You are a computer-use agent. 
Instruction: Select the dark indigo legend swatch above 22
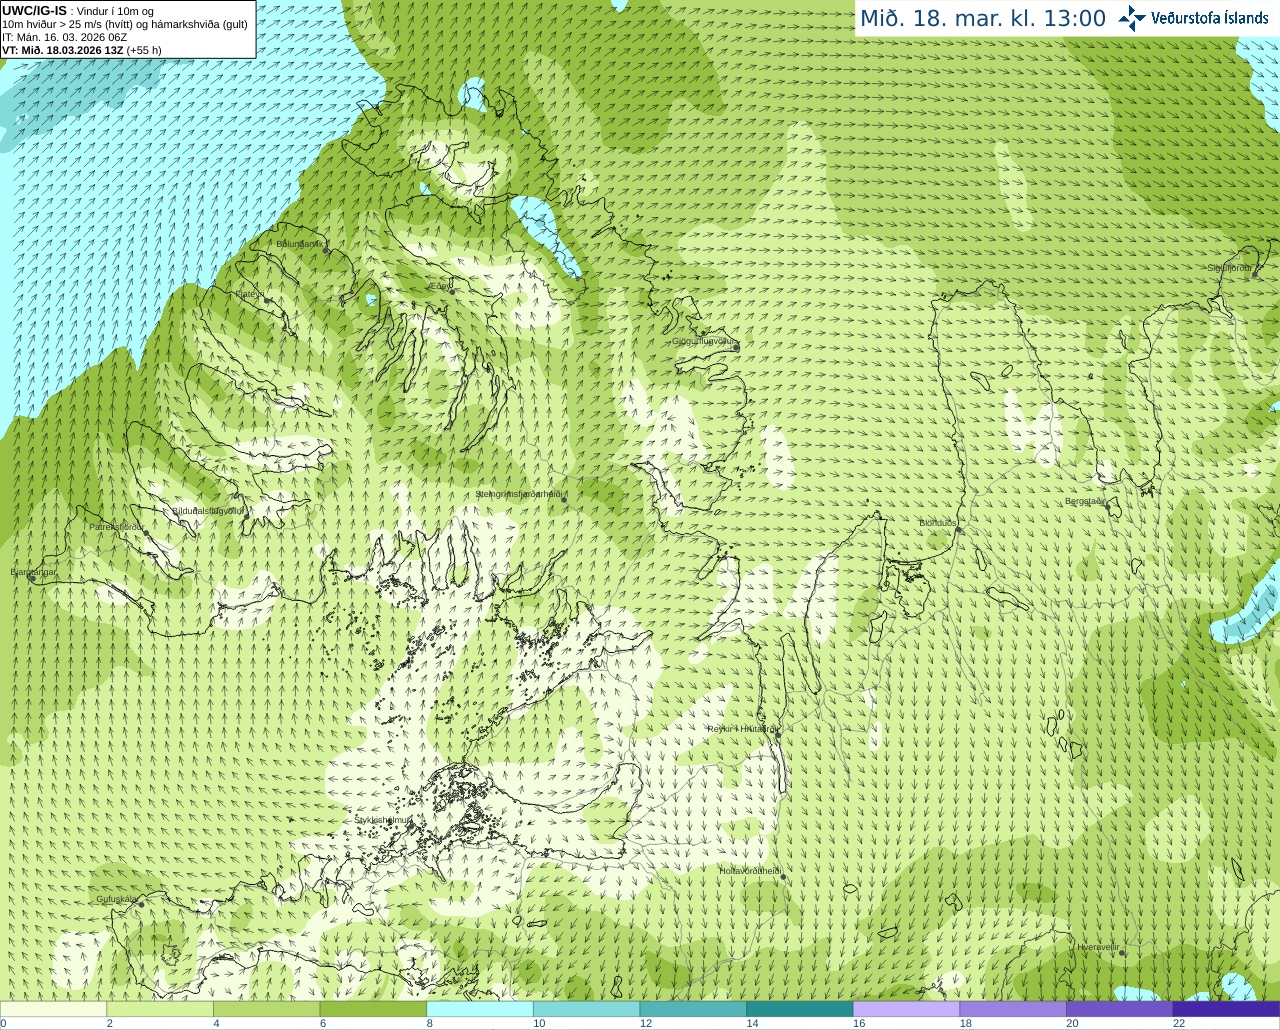(x=1226, y=1009)
